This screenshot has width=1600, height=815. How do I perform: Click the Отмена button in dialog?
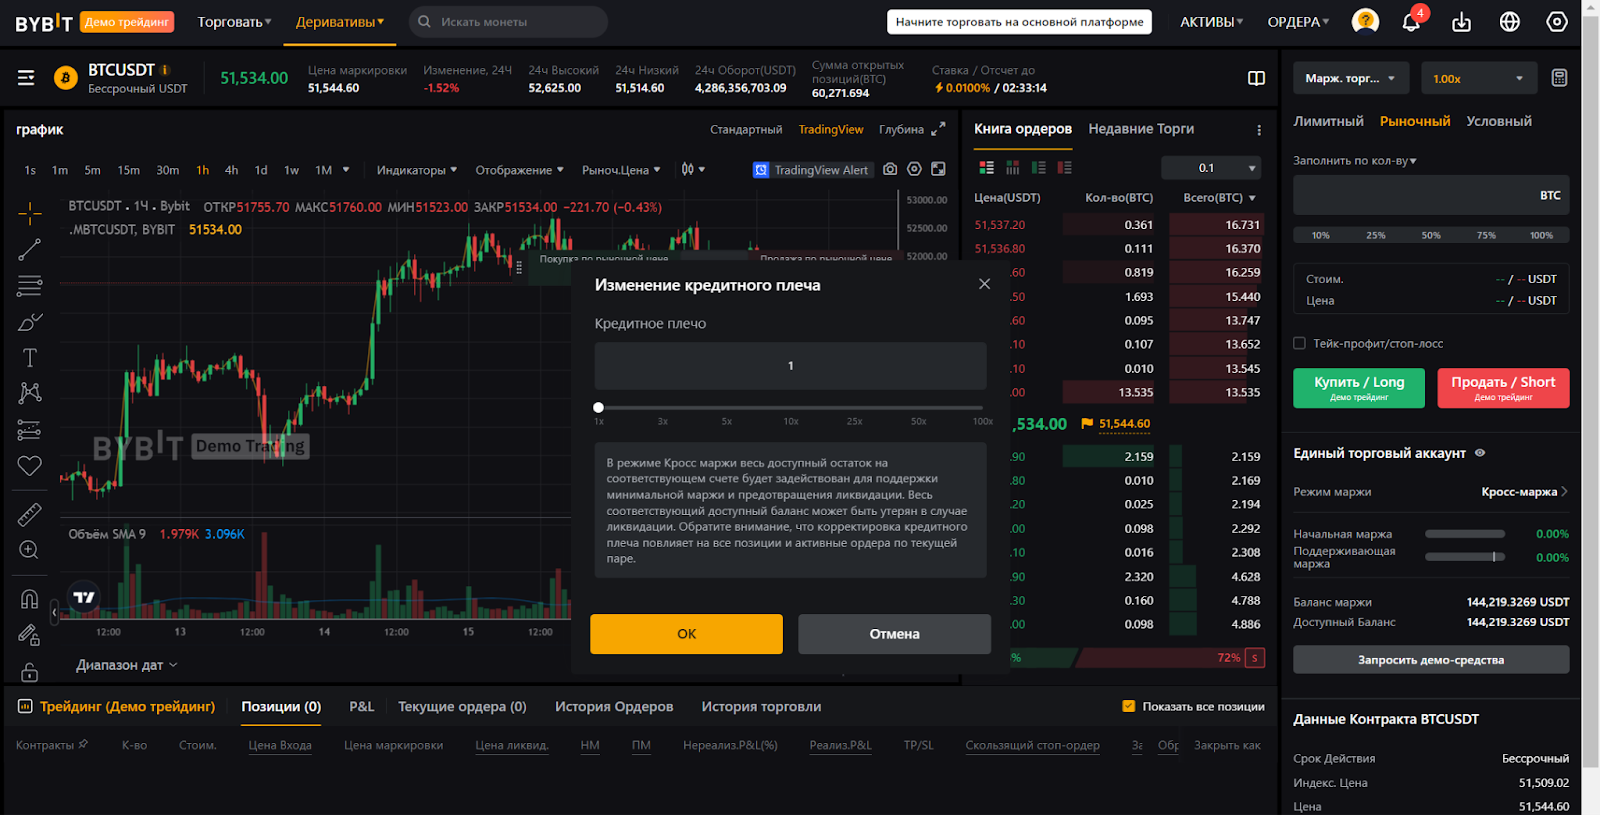pos(894,634)
